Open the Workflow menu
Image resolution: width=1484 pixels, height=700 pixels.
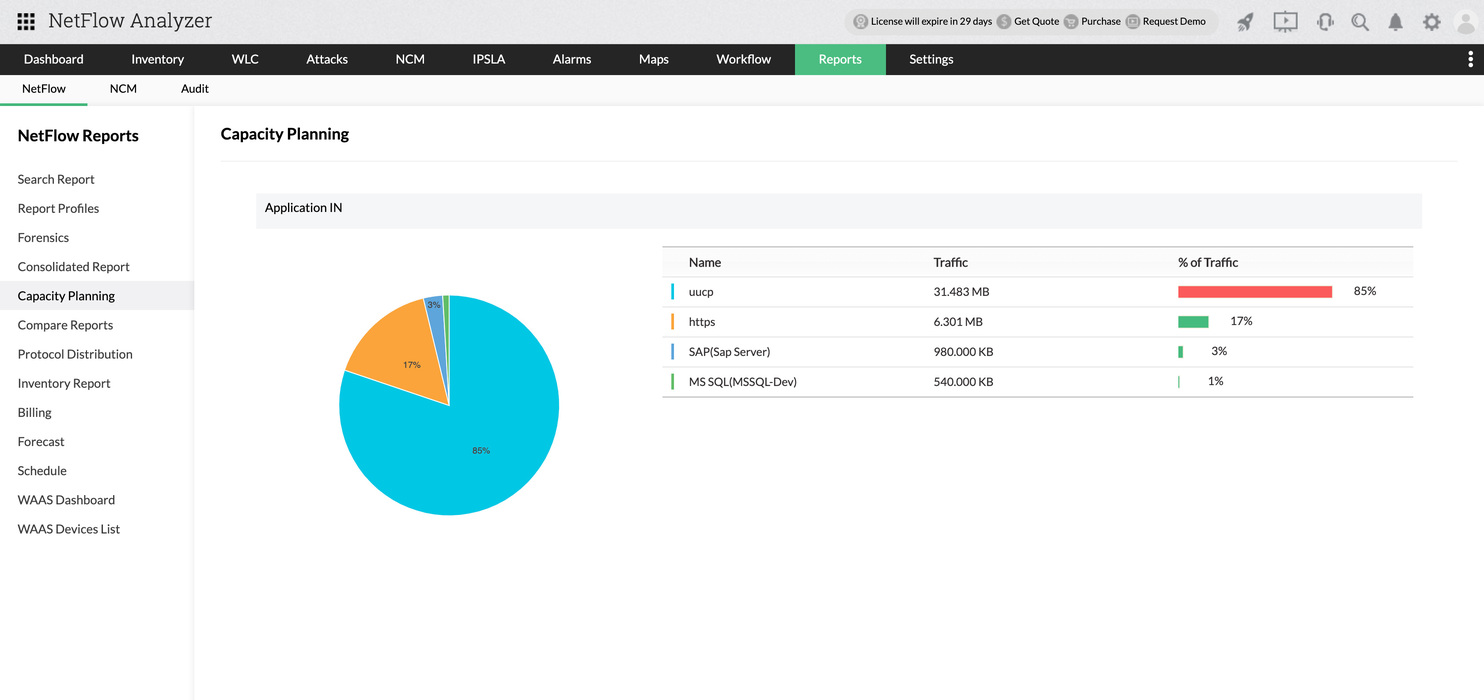coord(743,59)
